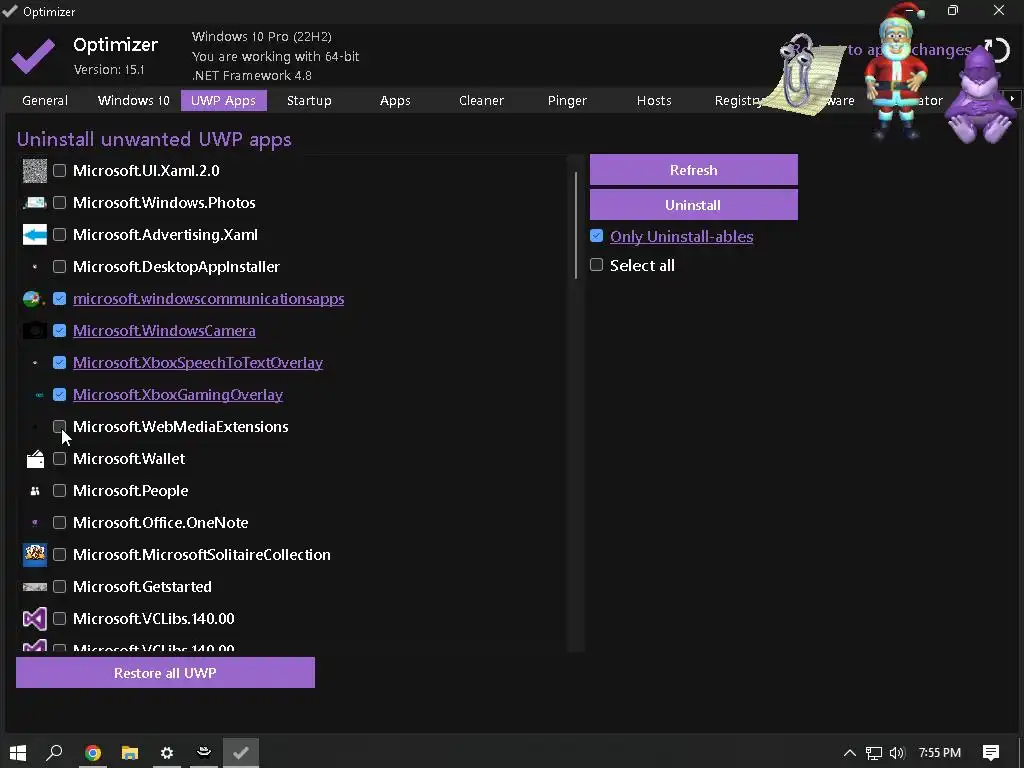
Task: Open File Explorer from taskbar
Action: tap(130, 753)
